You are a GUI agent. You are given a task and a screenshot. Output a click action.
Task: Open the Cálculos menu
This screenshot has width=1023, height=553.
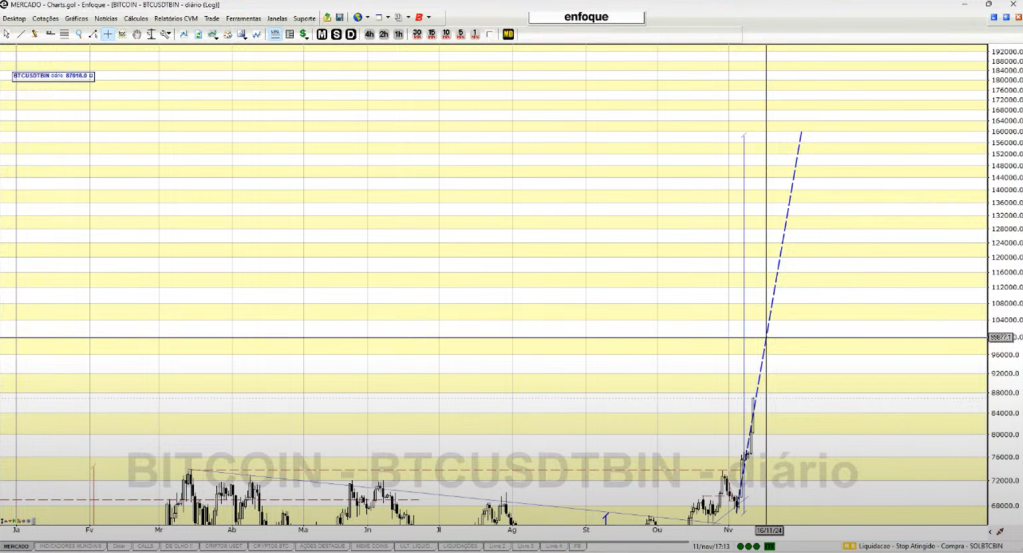pos(136,18)
